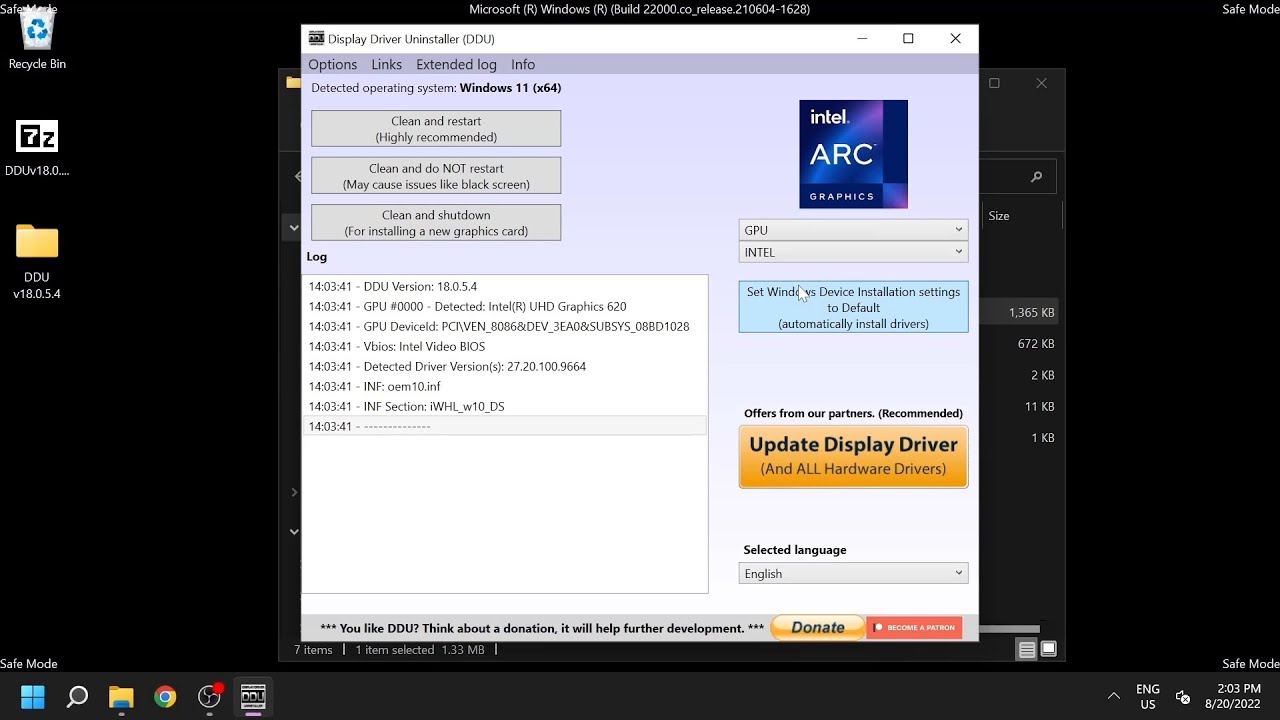The image size is (1280, 720).
Task: Select the INF: oem10.inf log line
Action: (x=505, y=386)
